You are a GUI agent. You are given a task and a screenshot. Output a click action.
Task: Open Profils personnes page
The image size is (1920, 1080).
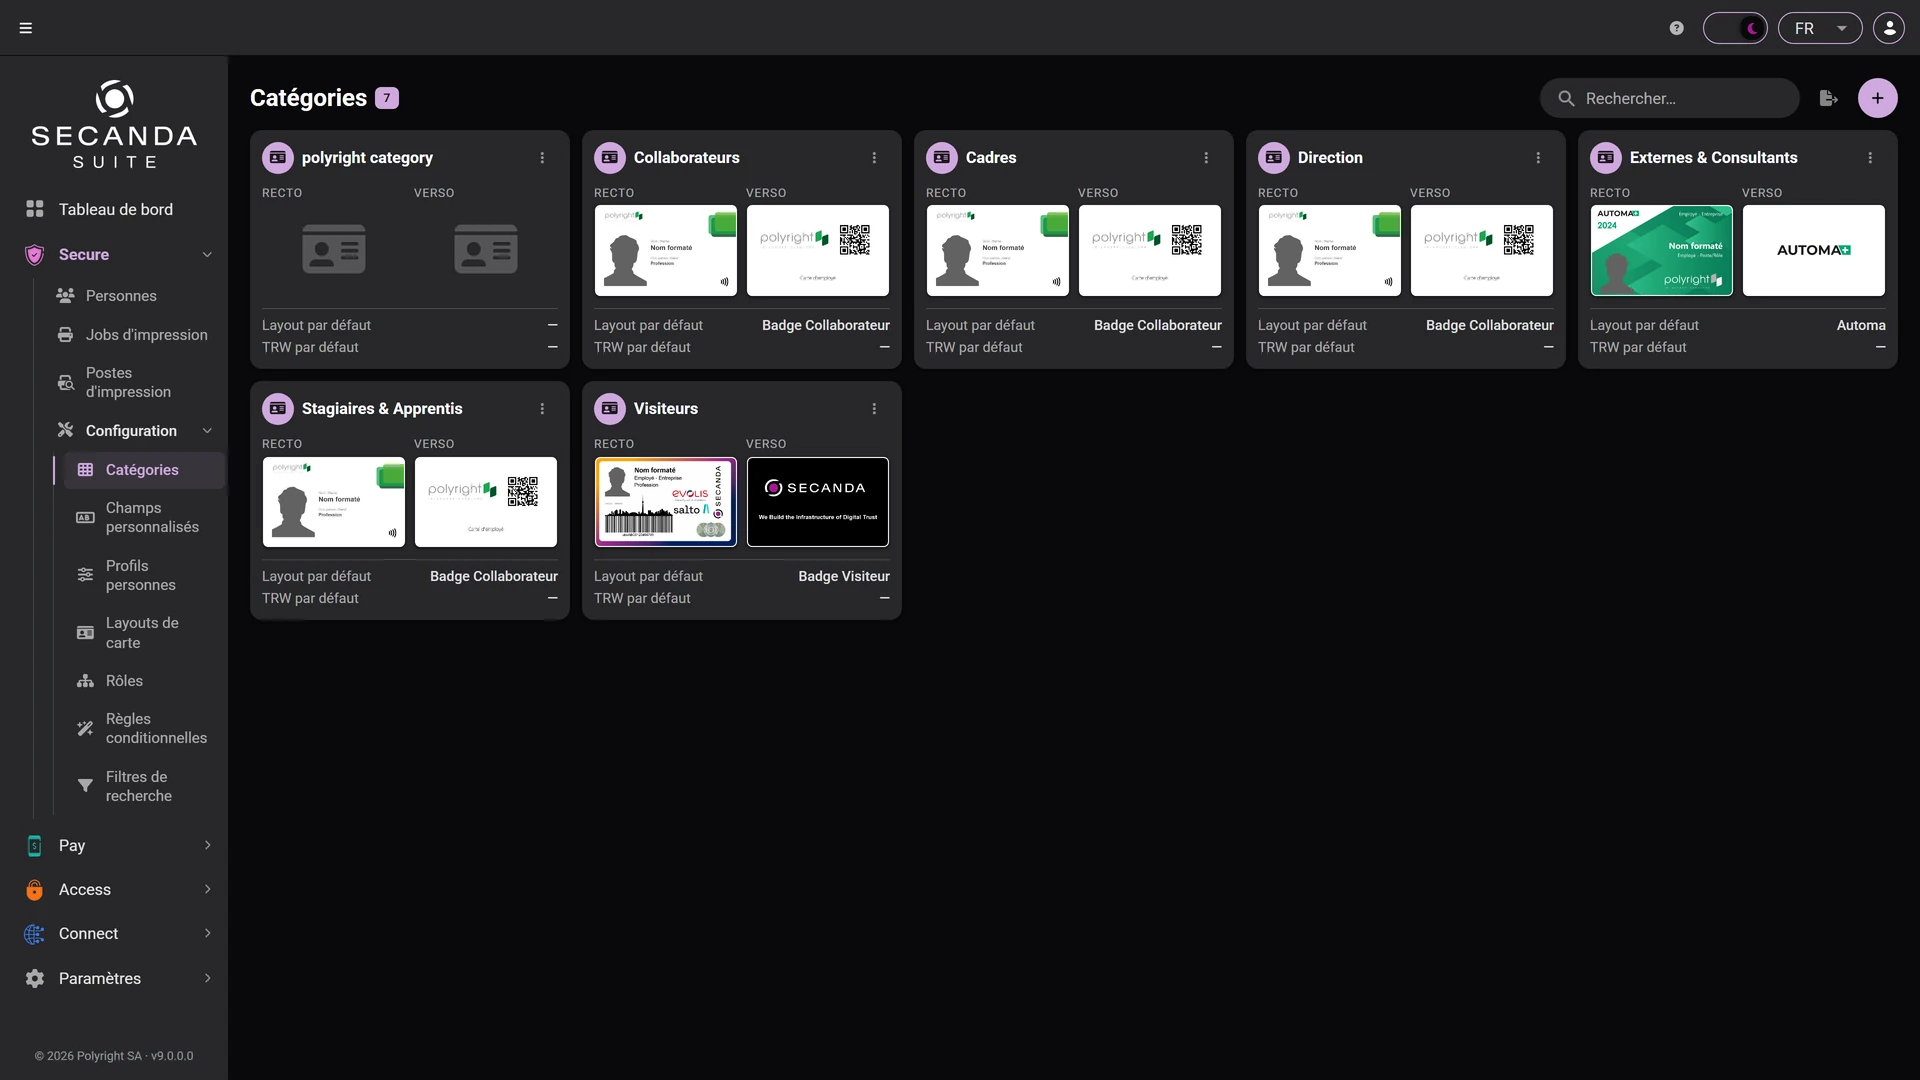coord(143,575)
